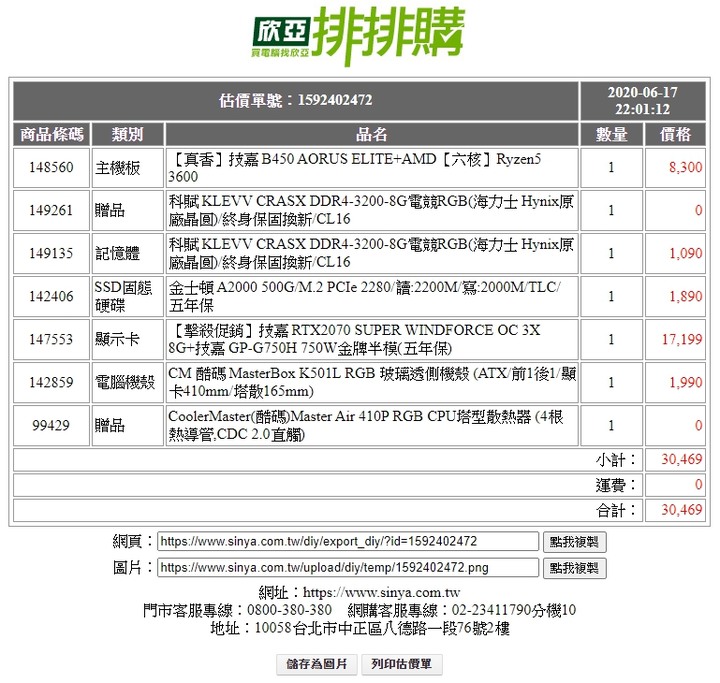The height and width of the screenshot is (683, 720).
Task: Select the 圖片 PNG URL field
Action: click(348, 568)
